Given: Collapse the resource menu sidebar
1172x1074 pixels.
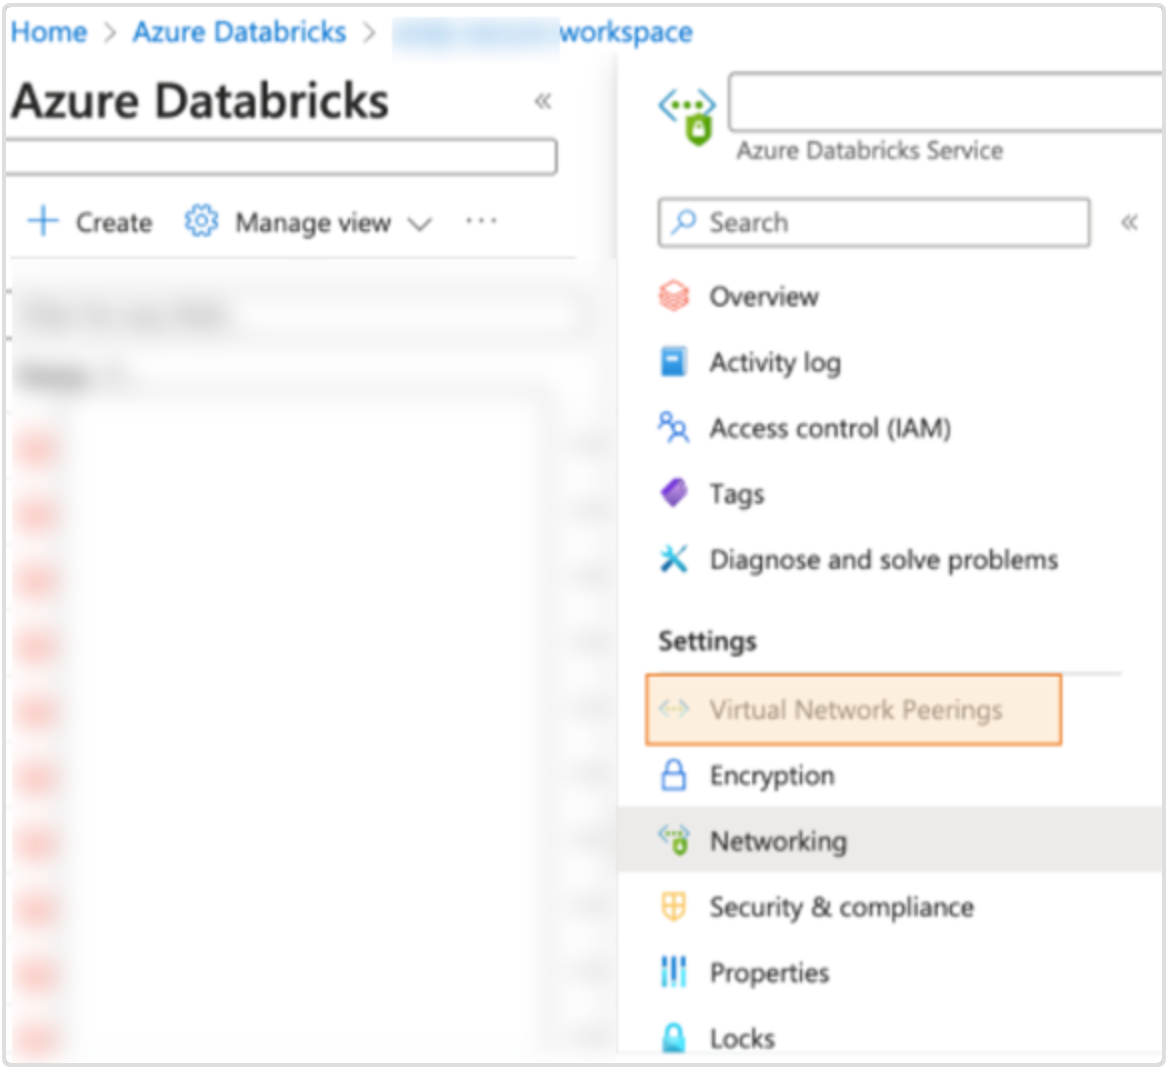Looking at the screenshot, I should [x=1130, y=222].
